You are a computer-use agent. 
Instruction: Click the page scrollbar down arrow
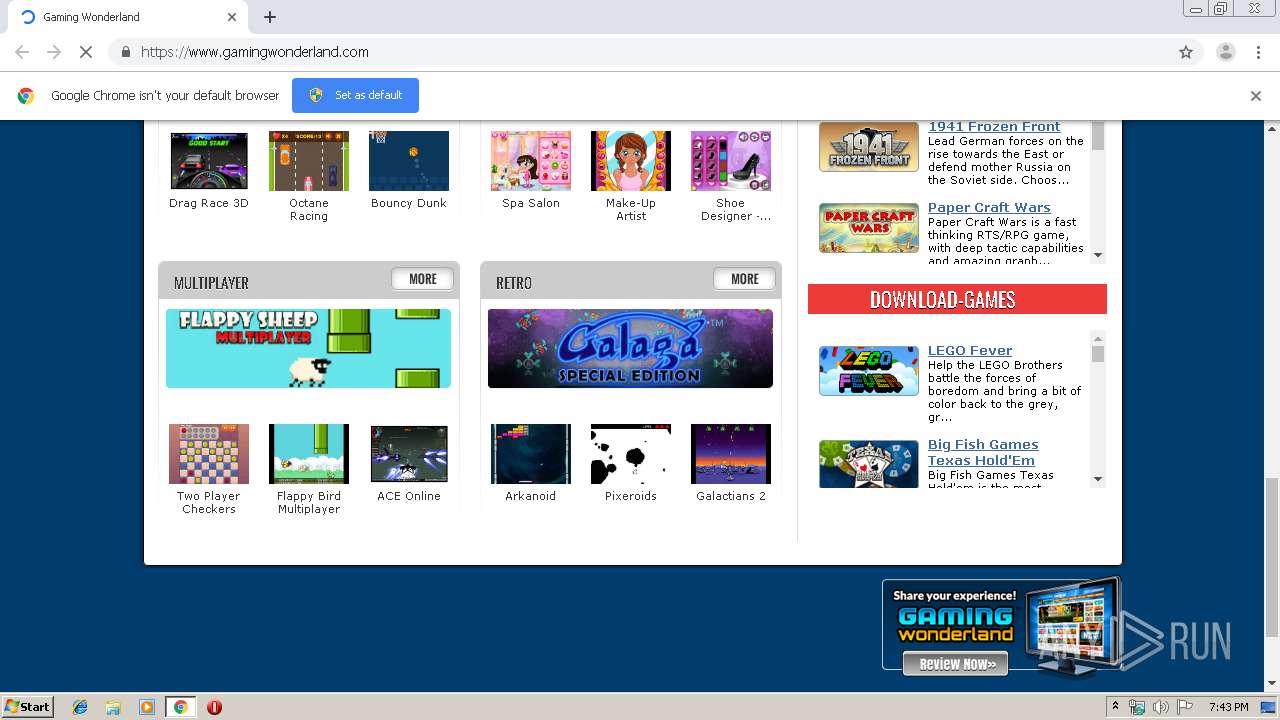point(1272,684)
